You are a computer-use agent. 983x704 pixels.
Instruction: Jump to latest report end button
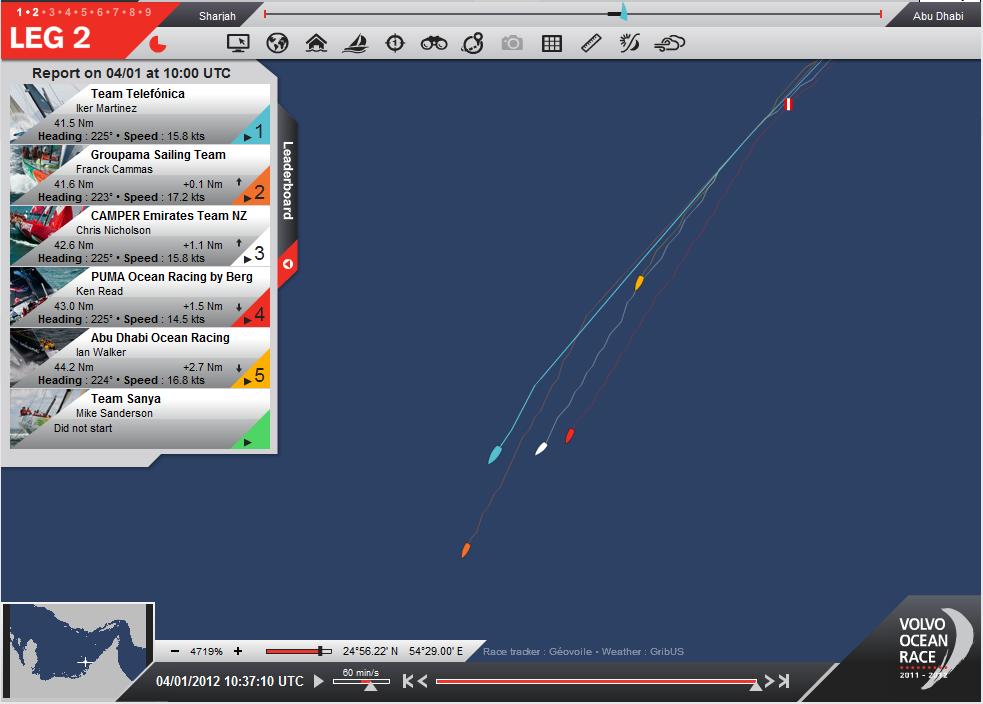784,681
